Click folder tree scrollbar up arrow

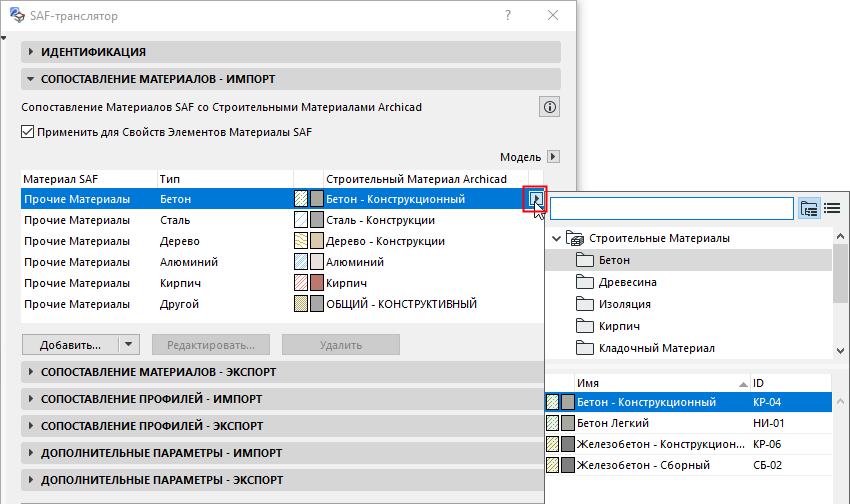click(x=840, y=236)
